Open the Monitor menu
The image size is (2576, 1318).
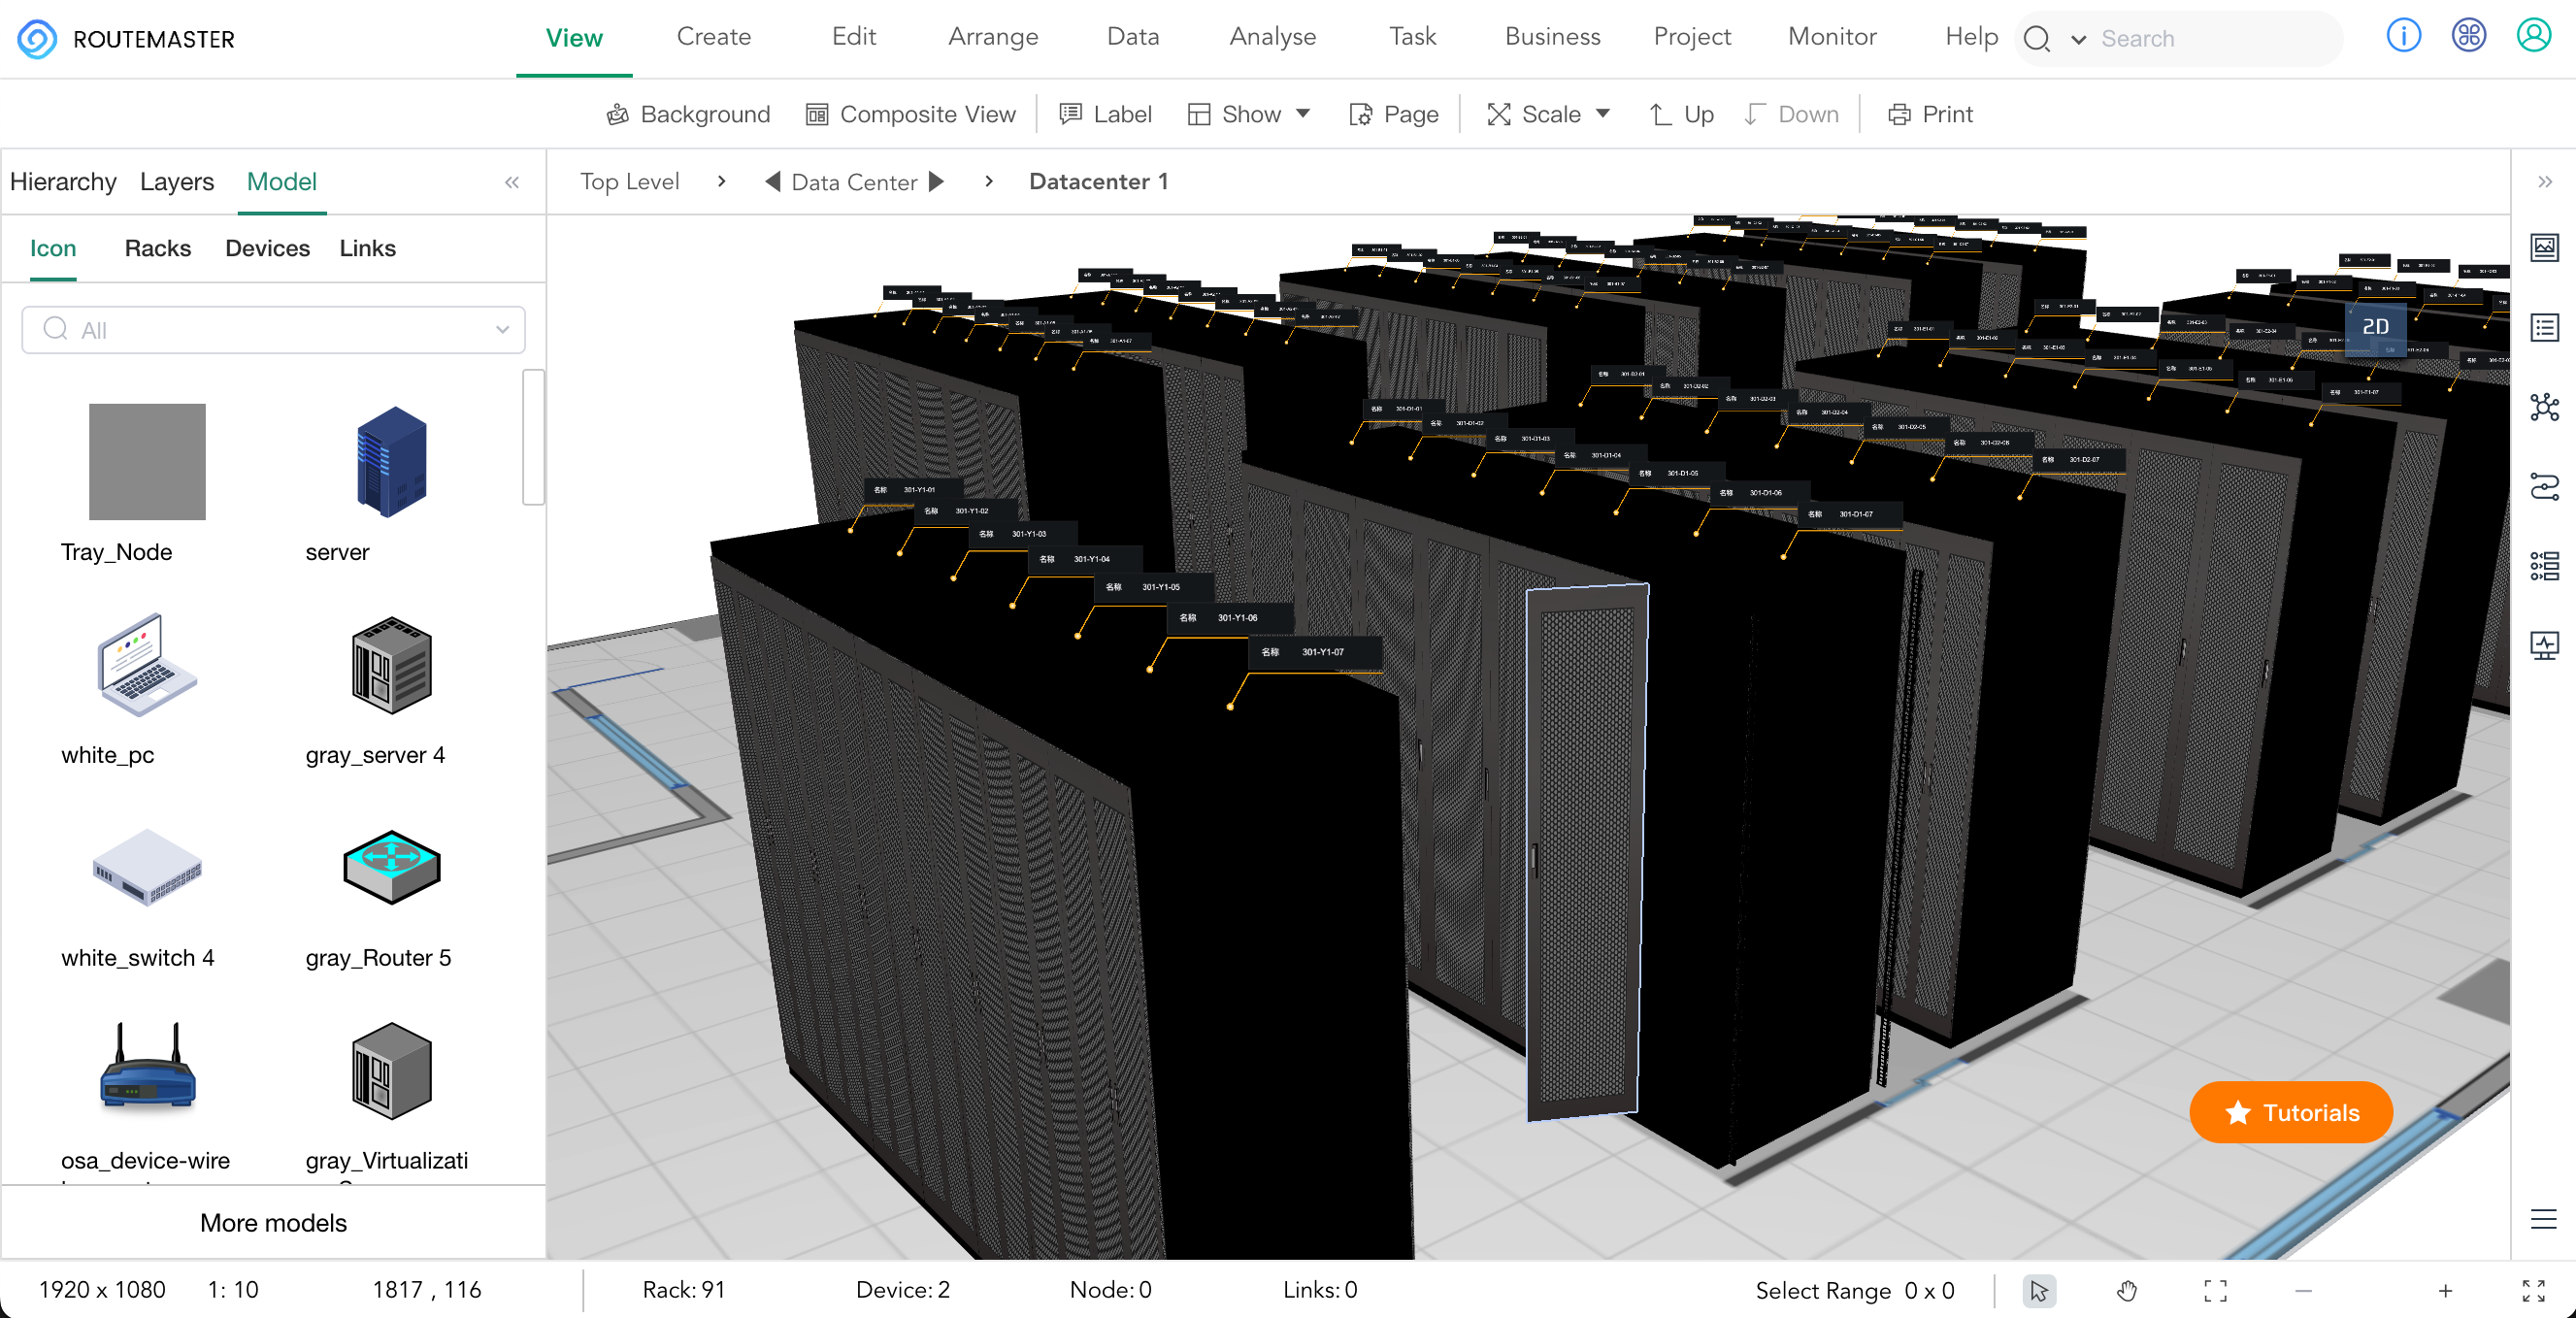(x=1832, y=37)
